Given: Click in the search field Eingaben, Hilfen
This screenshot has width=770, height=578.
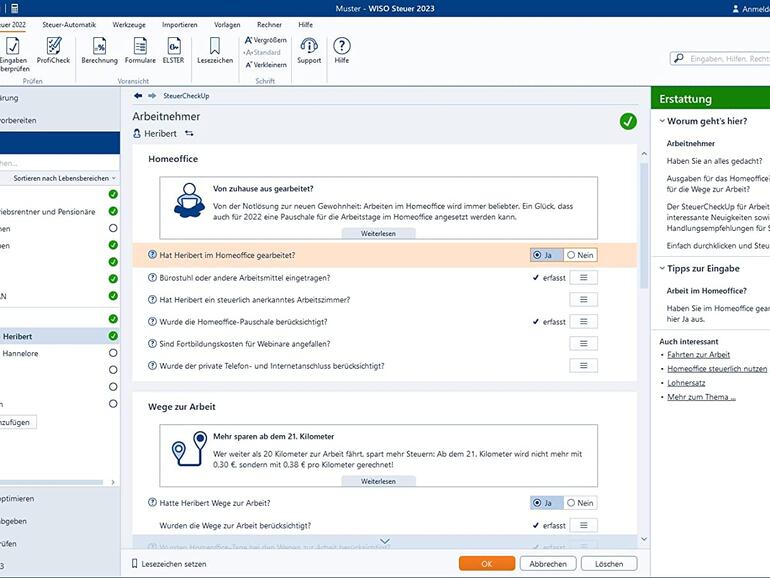Looking at the screenshot, I should (x=720, y=58).
